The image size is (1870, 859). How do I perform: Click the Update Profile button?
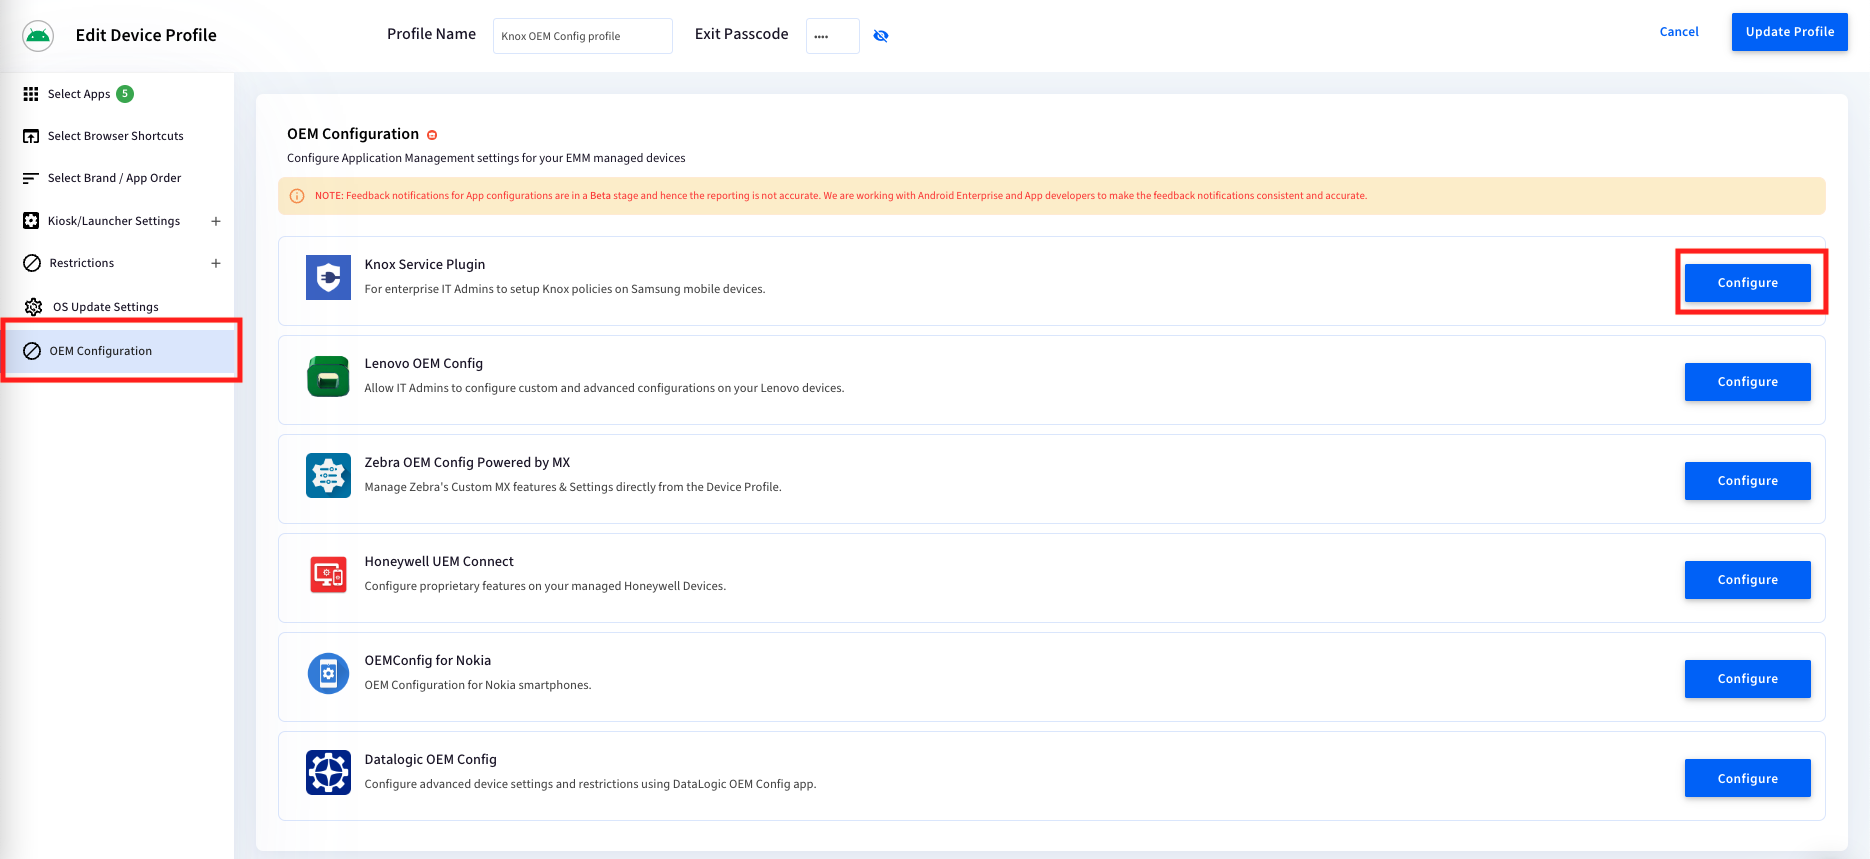(1789, 32)
